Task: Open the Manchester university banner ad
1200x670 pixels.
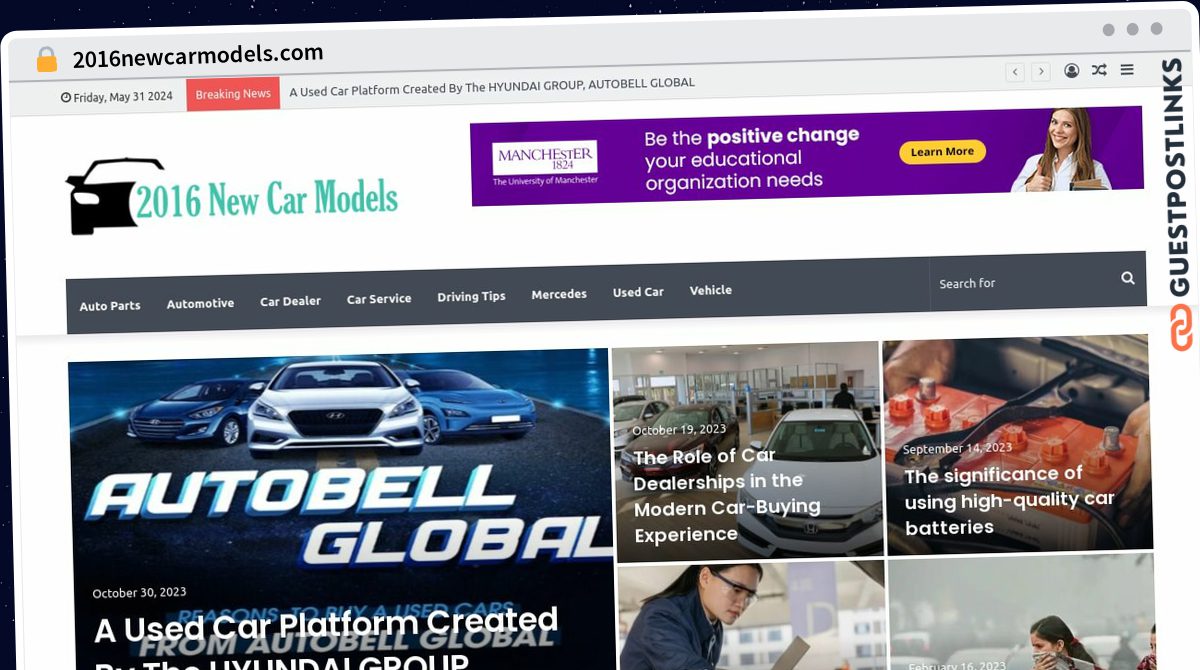Action: pos(806,157)
